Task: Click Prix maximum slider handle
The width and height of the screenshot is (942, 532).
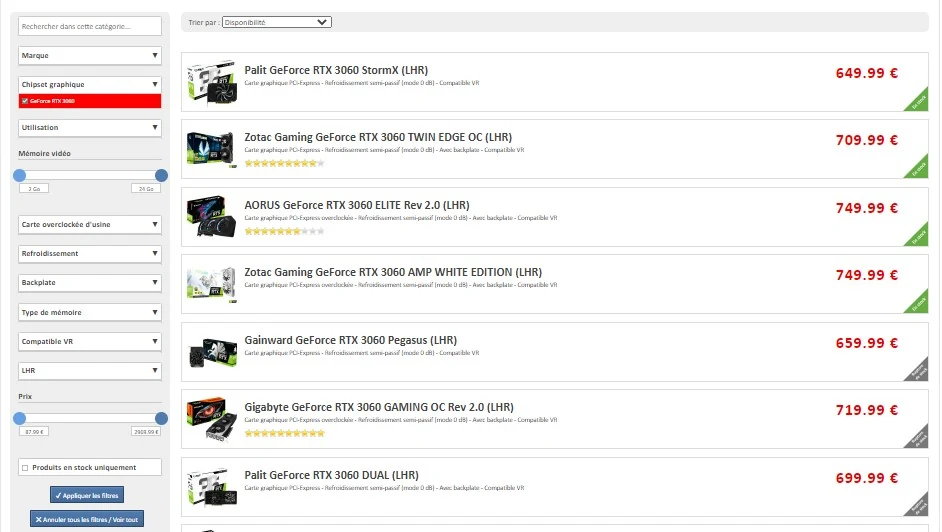Action: pyautogui.click(x=161, y=419)
